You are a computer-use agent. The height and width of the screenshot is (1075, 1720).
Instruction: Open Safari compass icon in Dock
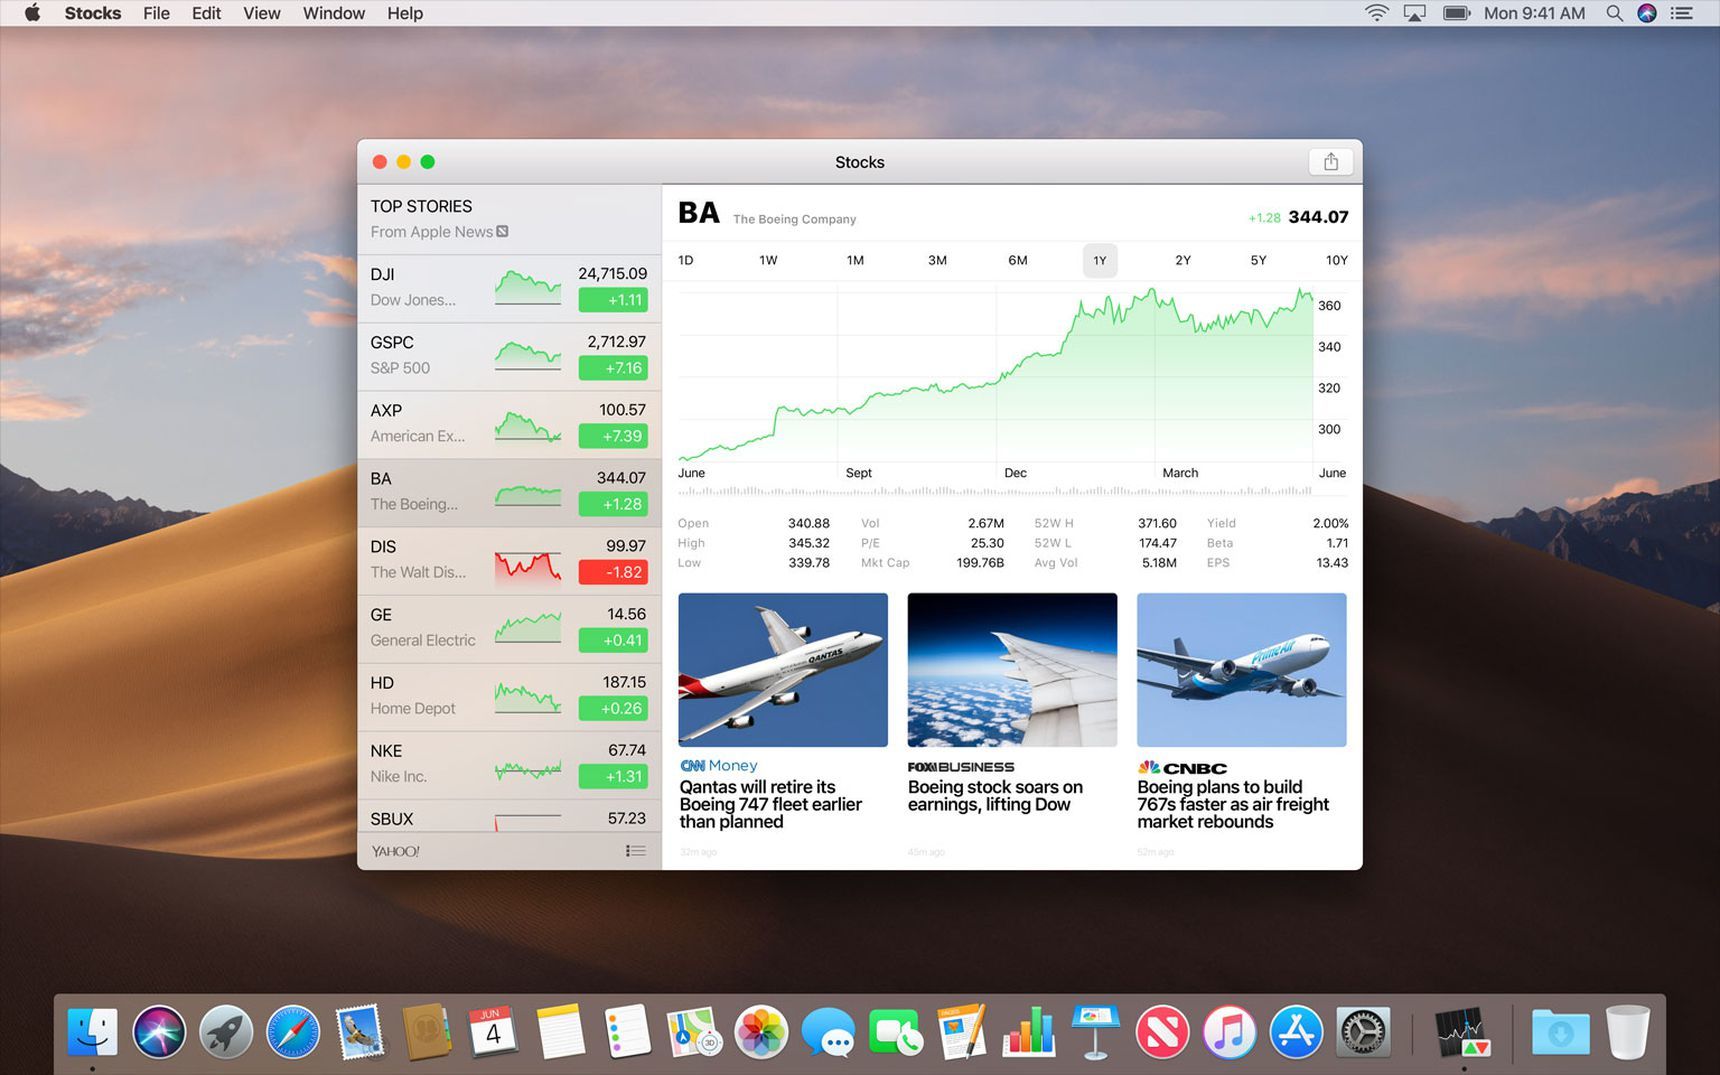pyautogui.click(x=293, y=1032)
